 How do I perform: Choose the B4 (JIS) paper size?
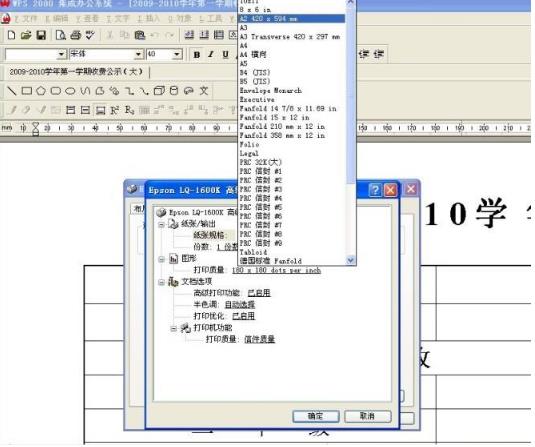click(x=255, y=72)
